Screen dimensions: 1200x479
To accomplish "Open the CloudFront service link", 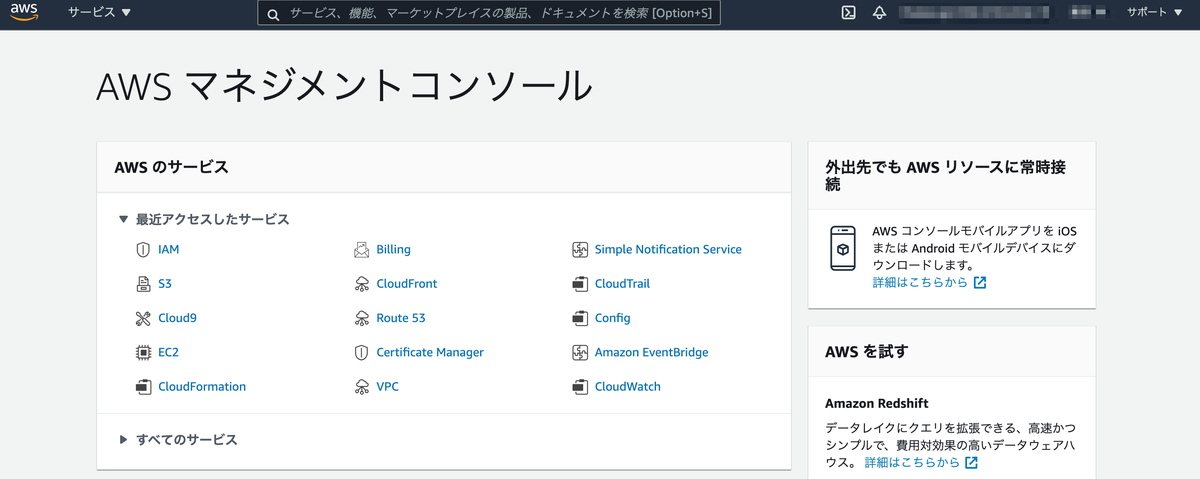I will tap(407, 284).
